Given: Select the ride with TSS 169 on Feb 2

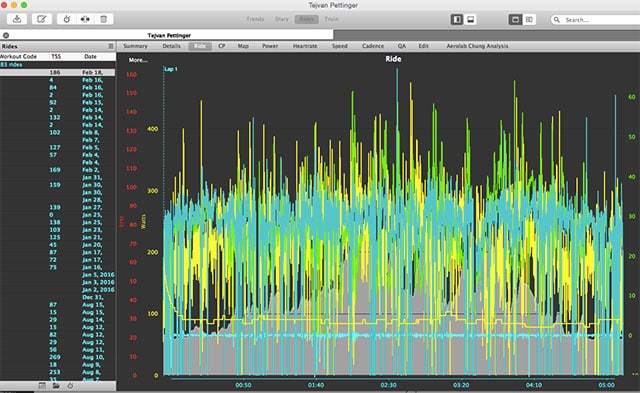Looking at the screenshot, I should tap(58, 170).
